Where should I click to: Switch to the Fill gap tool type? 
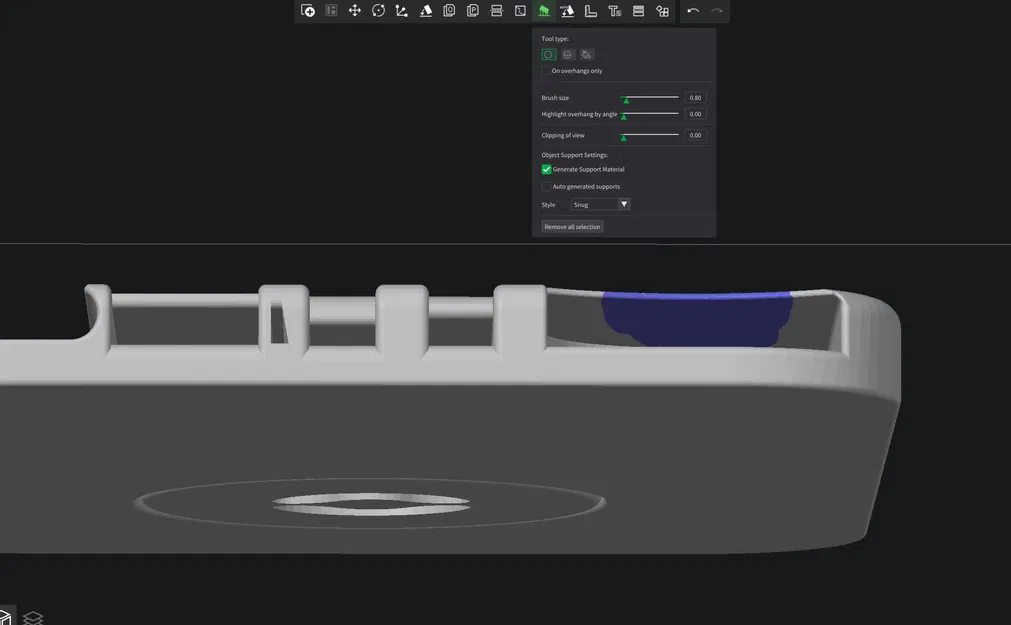tap(586, 54)
